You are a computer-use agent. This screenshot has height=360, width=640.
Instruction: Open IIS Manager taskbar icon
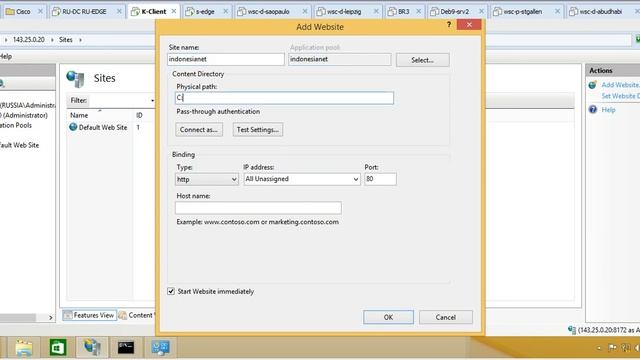click(92, 347)
